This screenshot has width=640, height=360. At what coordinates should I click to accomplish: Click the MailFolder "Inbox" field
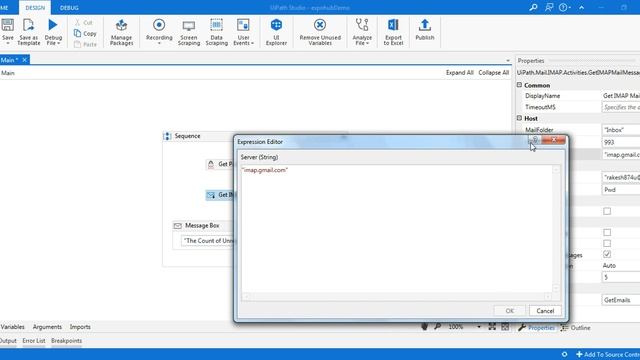(621, 130)
